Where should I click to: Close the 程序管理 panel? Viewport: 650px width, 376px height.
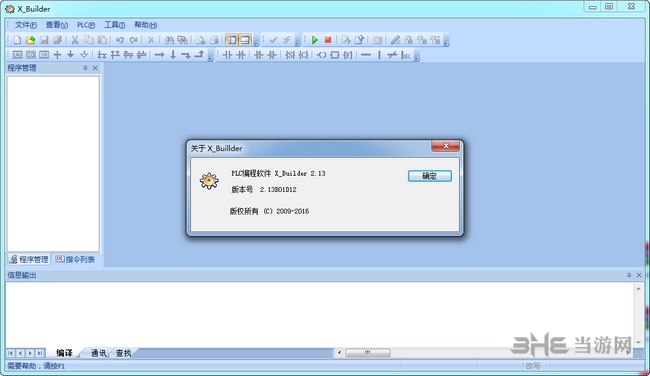95,68
